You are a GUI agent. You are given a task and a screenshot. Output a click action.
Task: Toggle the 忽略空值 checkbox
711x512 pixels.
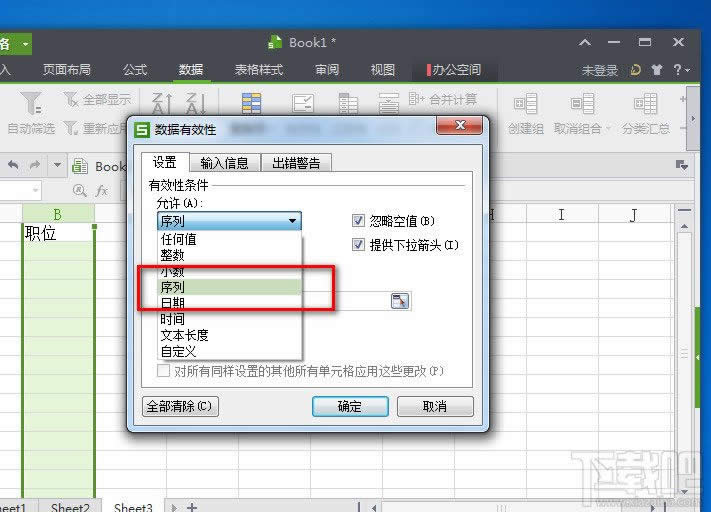[x=358, y=221]
